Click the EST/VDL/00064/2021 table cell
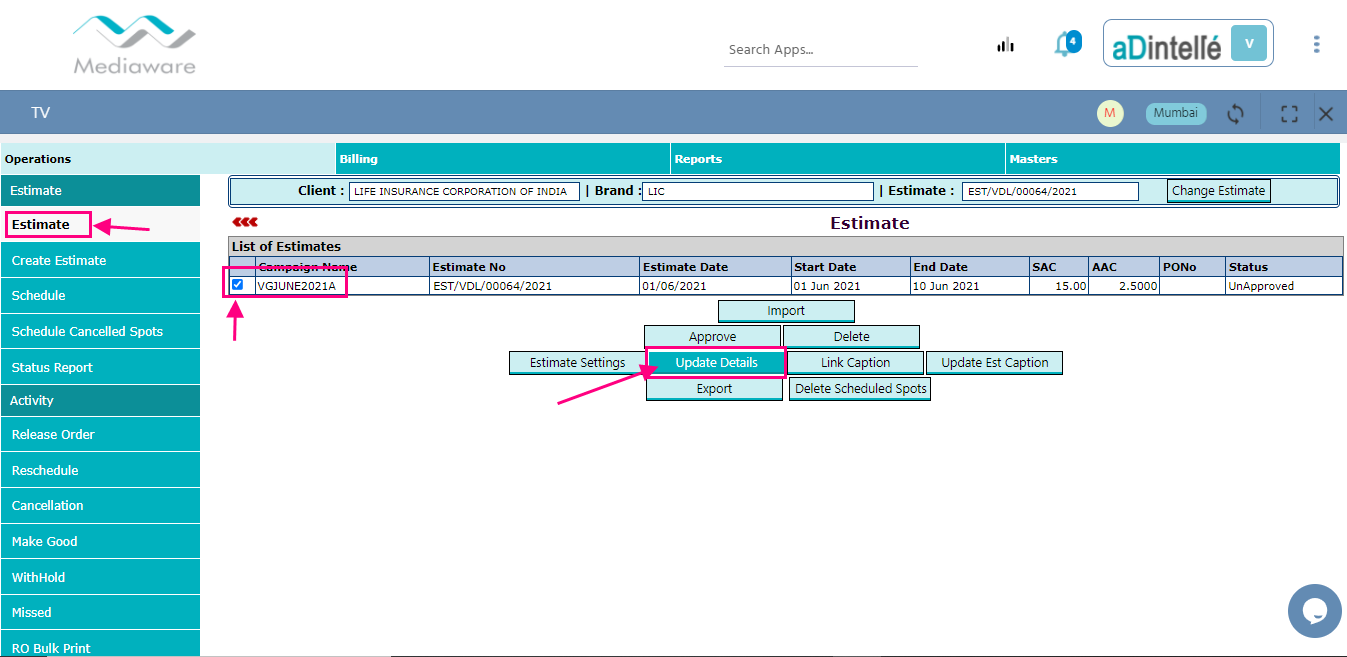1347x657 pixels. coord(534,286)
